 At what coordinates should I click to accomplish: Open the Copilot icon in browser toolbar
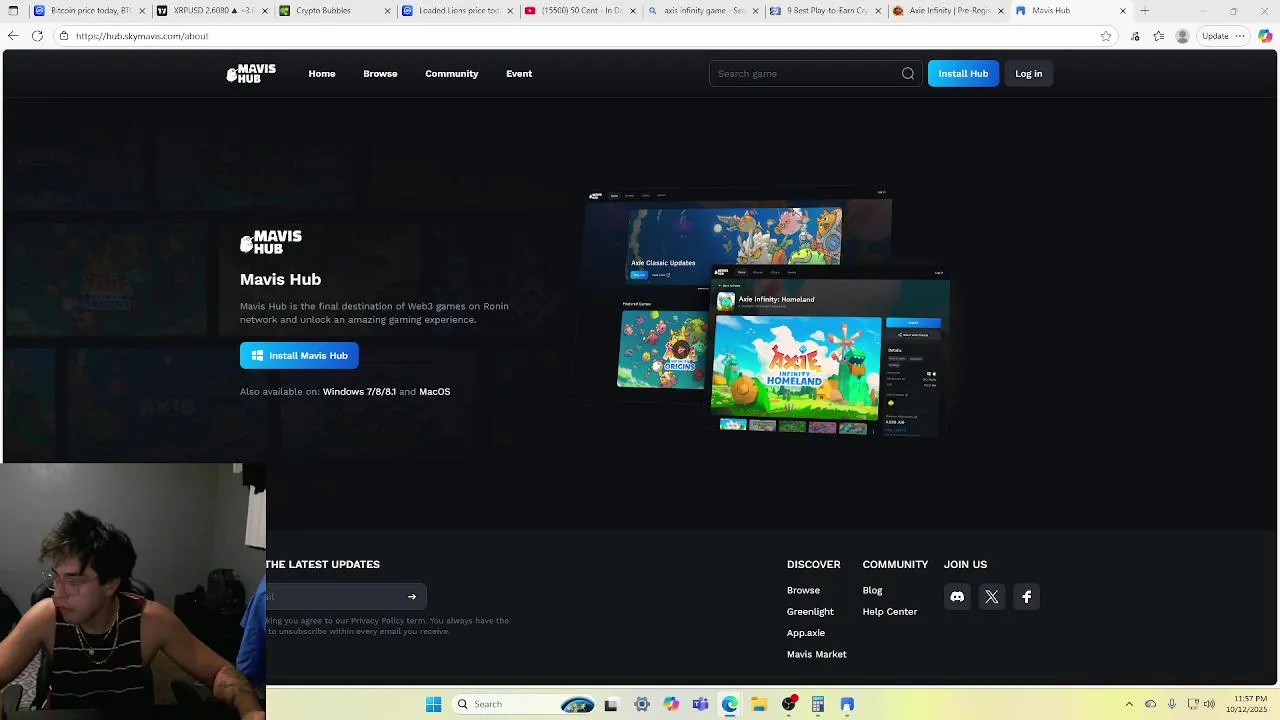coord(1265,36)
